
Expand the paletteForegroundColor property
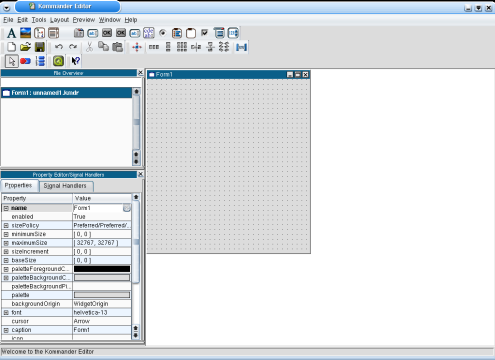pyautogui.click(x=6, y=269)
